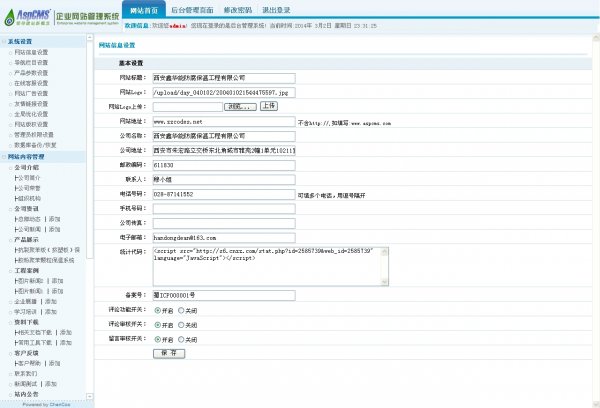Viewport: 600px width, 408px height.
Task: Click the empty 手机号码 field
Action: pyautogui.click(x=224, y=209)
